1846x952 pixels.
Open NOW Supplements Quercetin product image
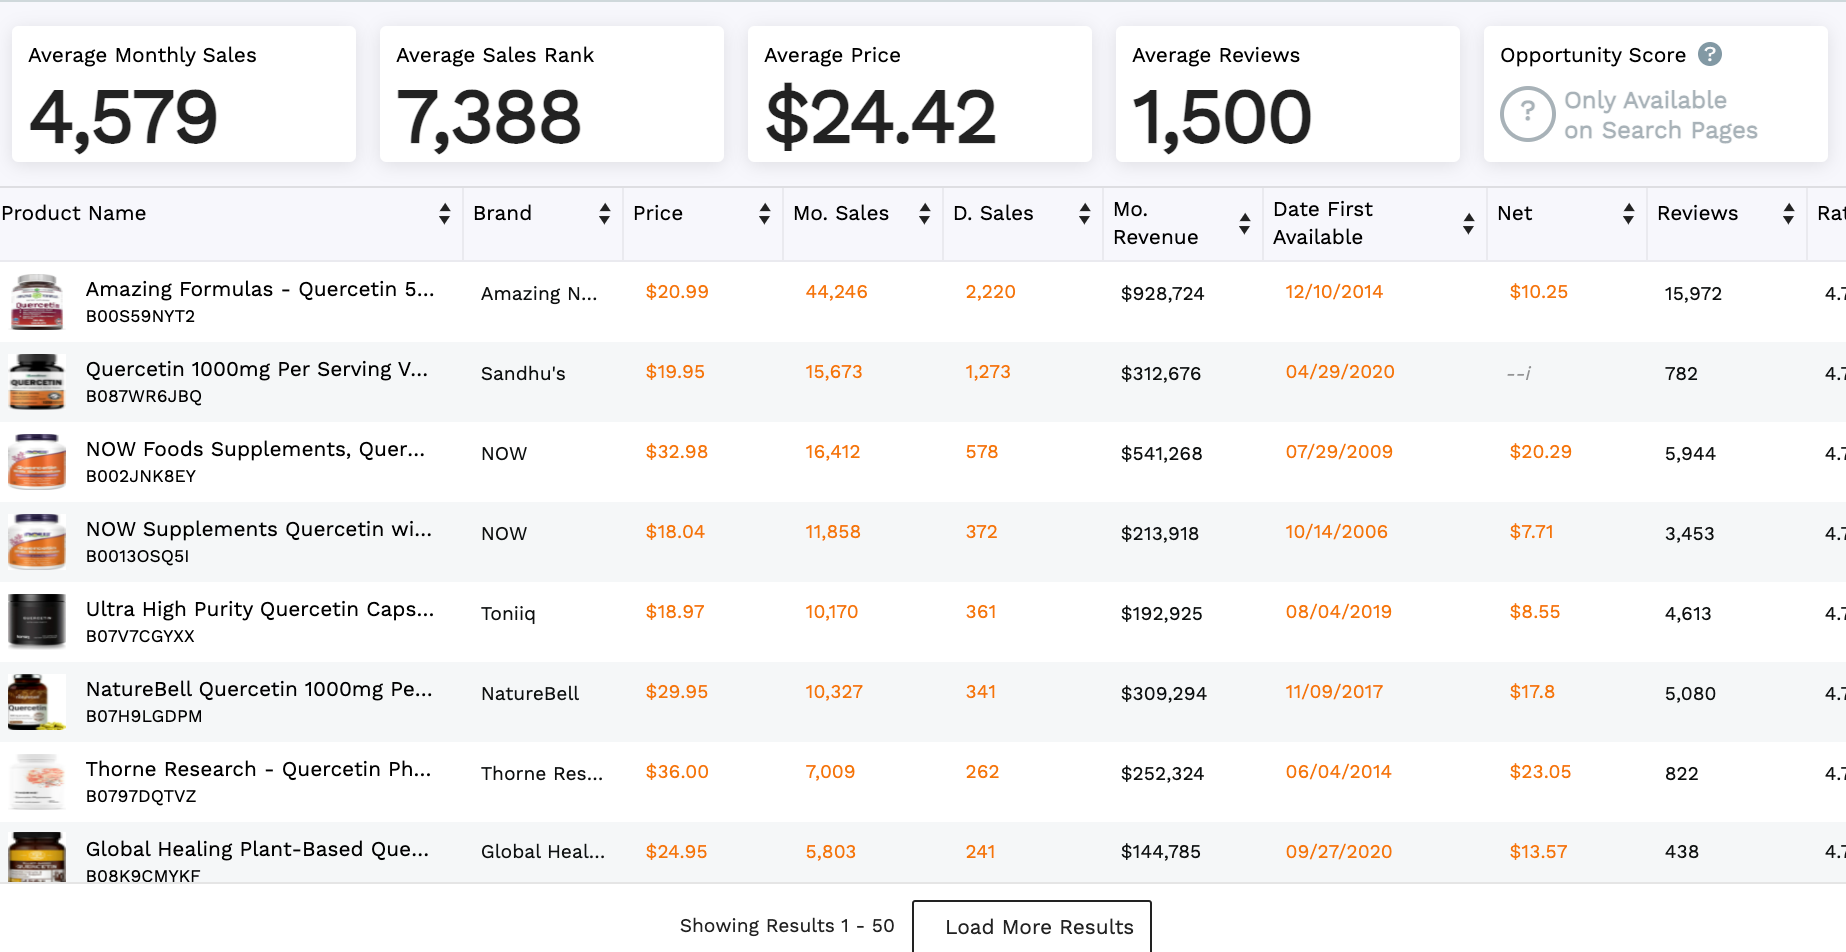click(x=37, y=542)
